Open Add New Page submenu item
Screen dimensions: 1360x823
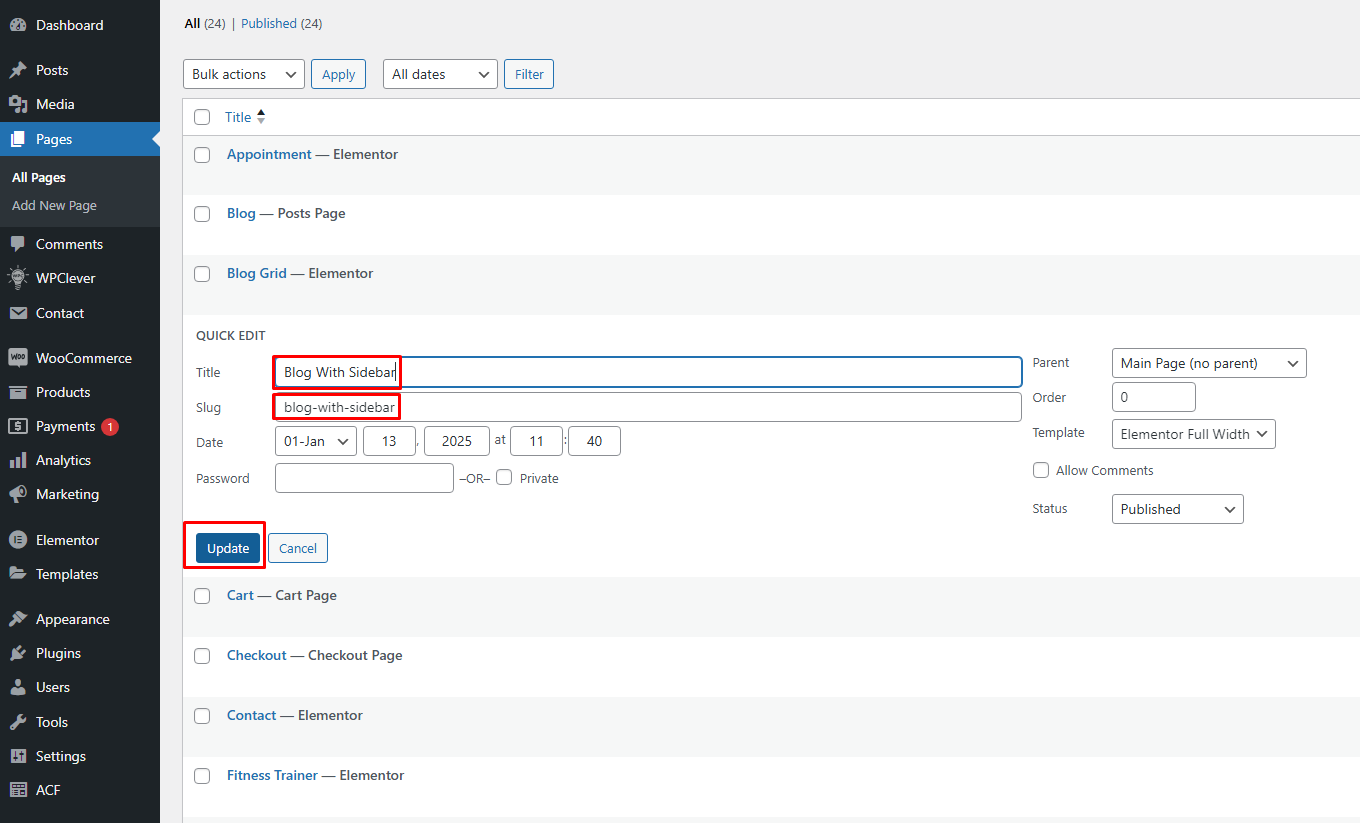(x=54, y=205)
